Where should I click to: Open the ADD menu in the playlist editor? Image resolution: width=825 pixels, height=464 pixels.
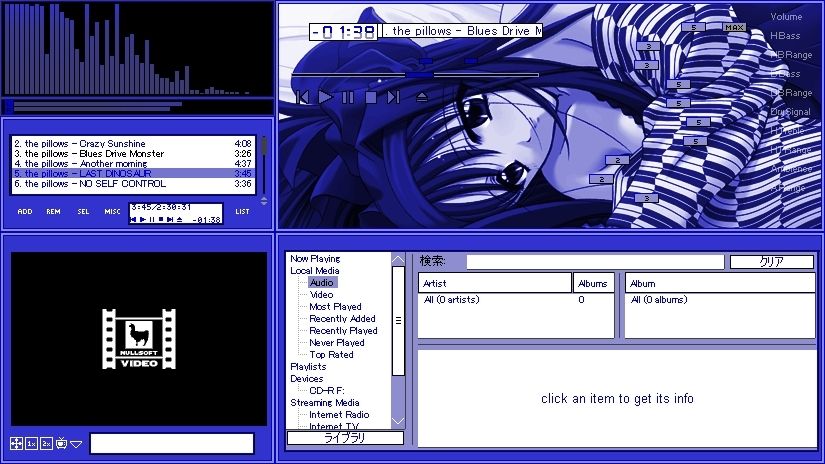coord(25,211)
